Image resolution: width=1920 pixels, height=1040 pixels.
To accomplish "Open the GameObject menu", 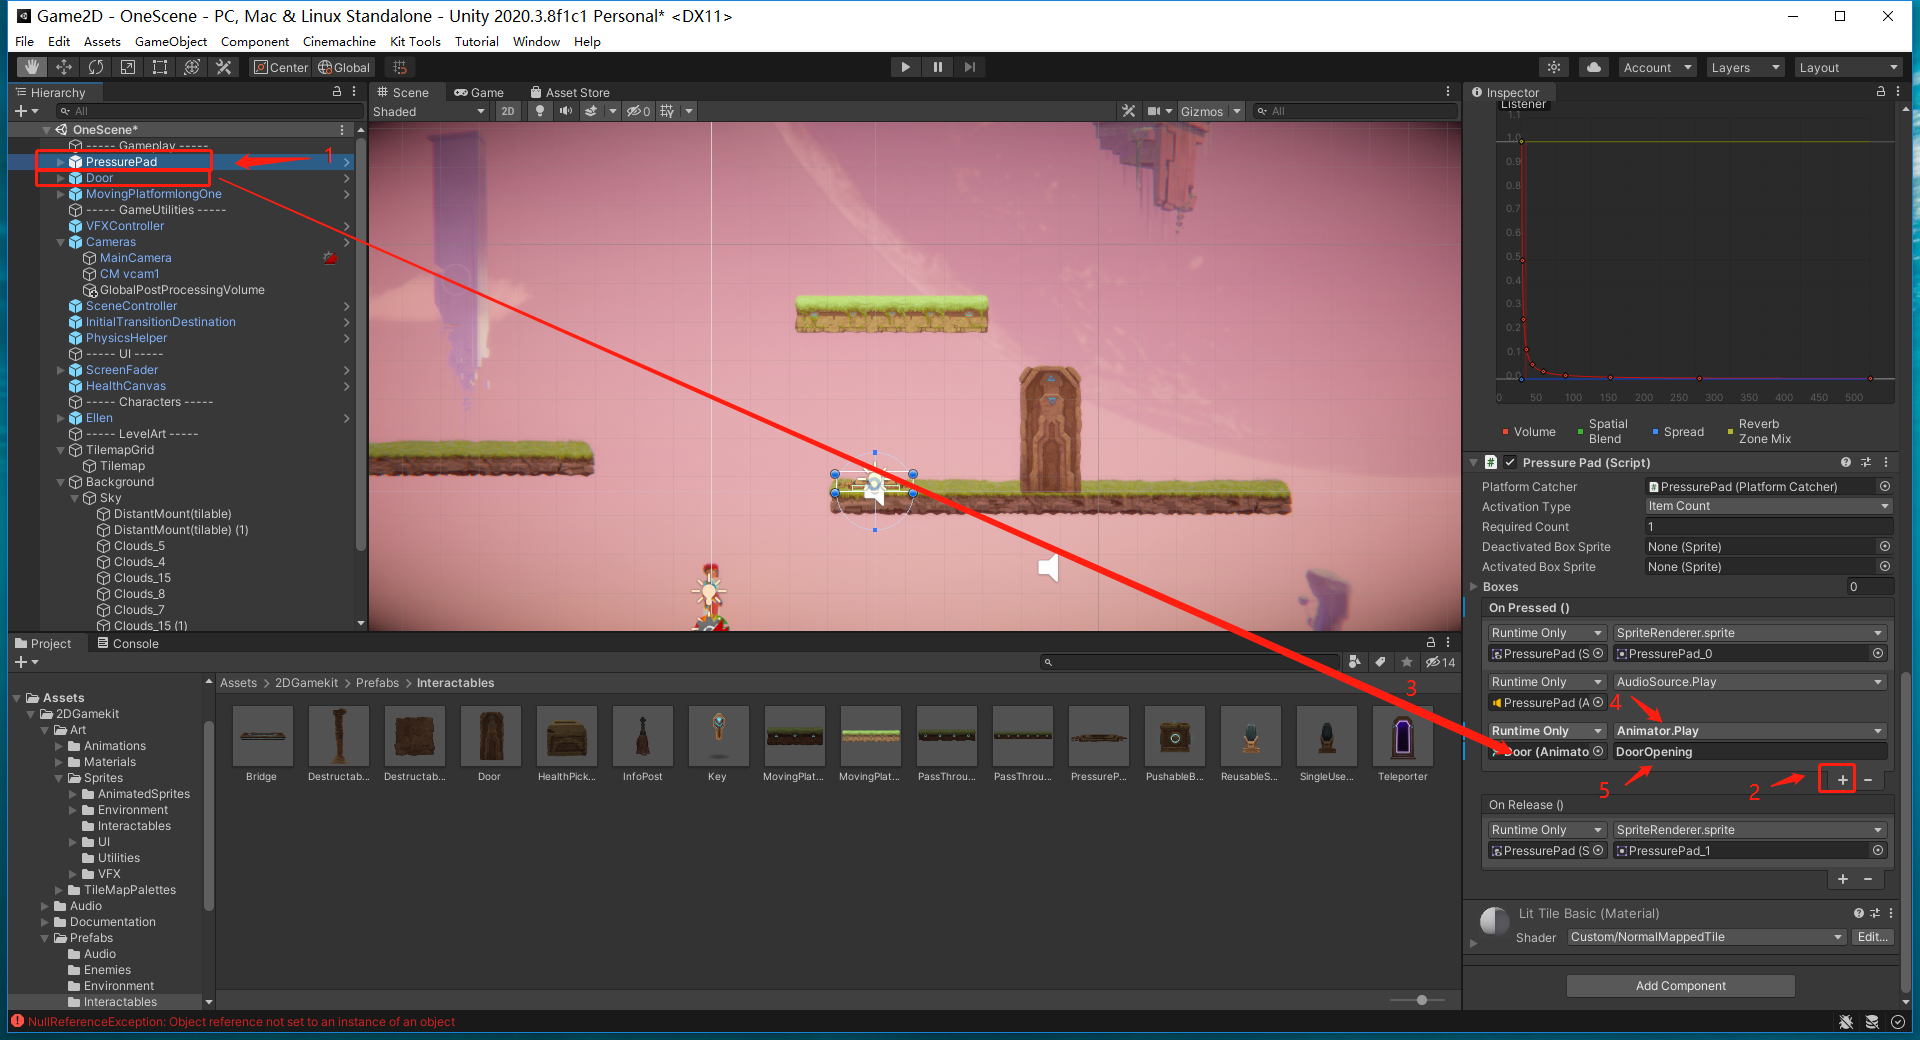I will 170,41.
